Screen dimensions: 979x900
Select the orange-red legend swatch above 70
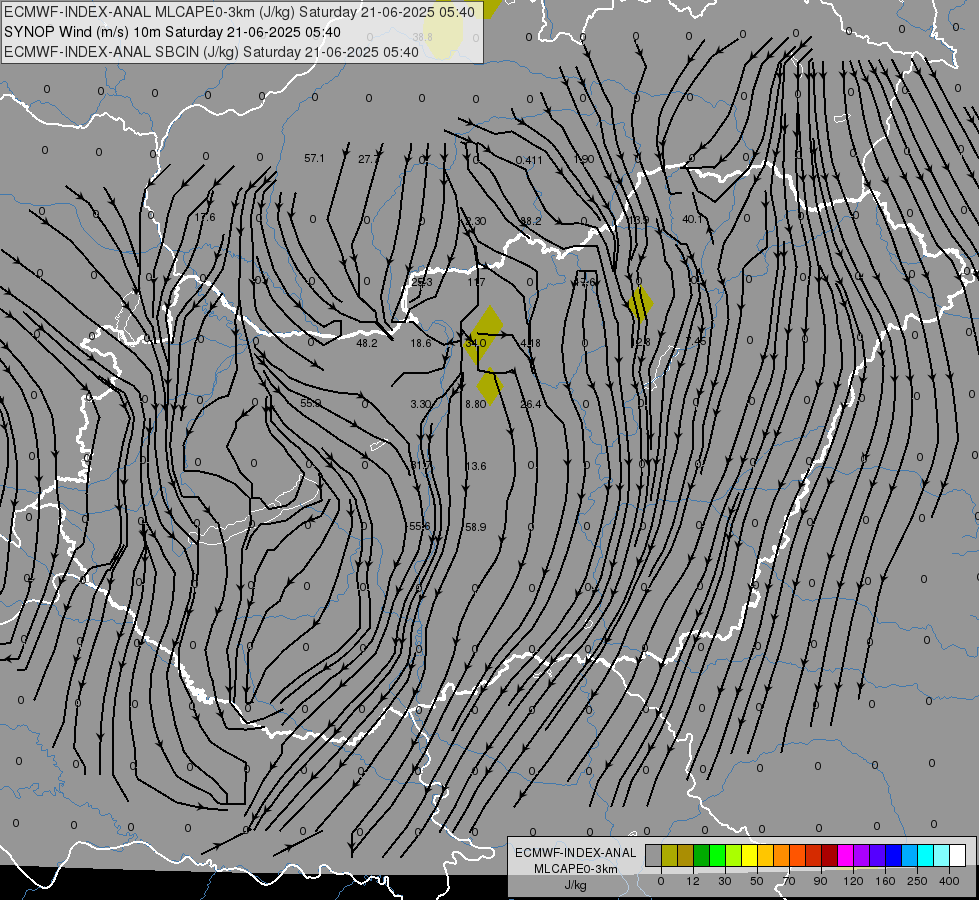[798, 855]
